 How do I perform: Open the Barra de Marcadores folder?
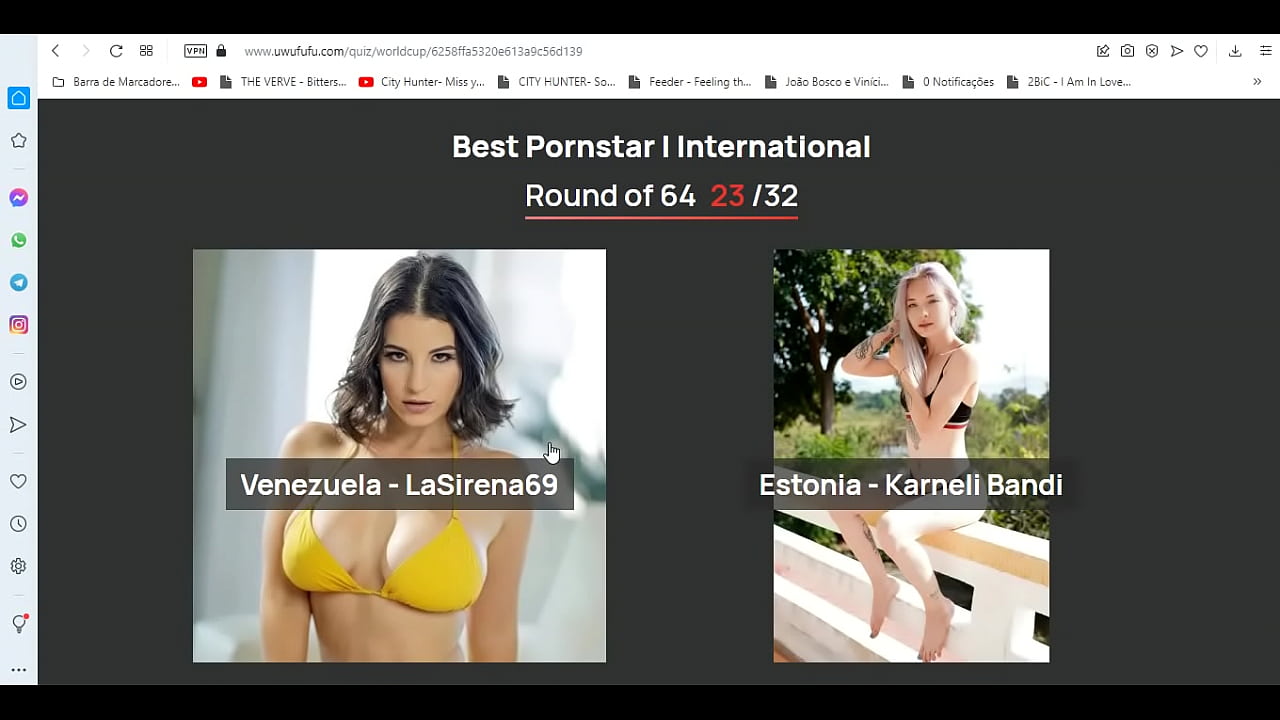tap(115, 82)
